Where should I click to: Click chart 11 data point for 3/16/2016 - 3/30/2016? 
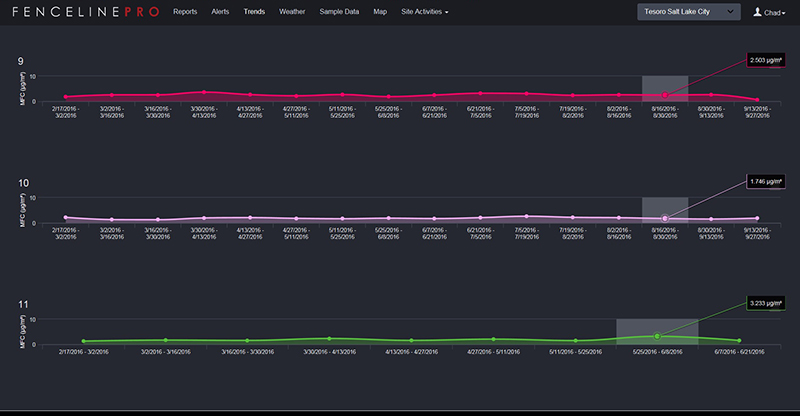point(247,340)
